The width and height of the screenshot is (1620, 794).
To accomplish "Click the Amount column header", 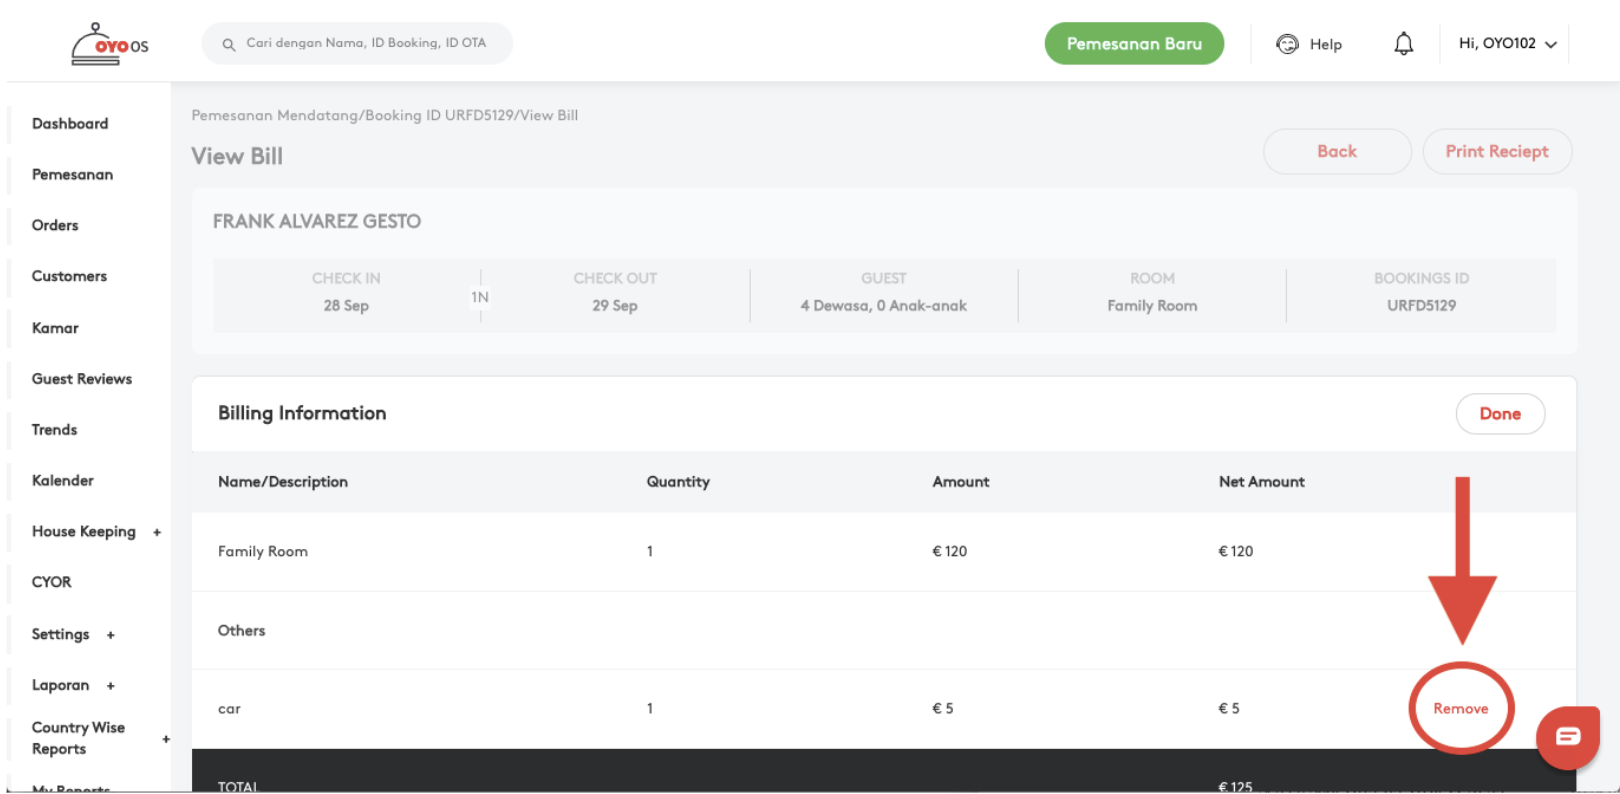I will (961, 482).
